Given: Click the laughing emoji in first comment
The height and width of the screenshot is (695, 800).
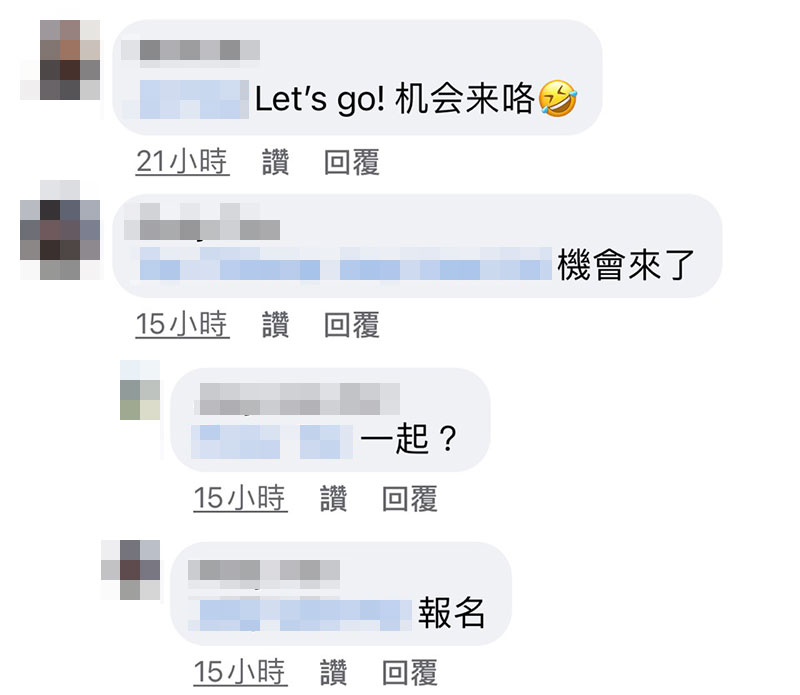Looking at the screenshot, I should pyautogui.click(x=558, y=98).
